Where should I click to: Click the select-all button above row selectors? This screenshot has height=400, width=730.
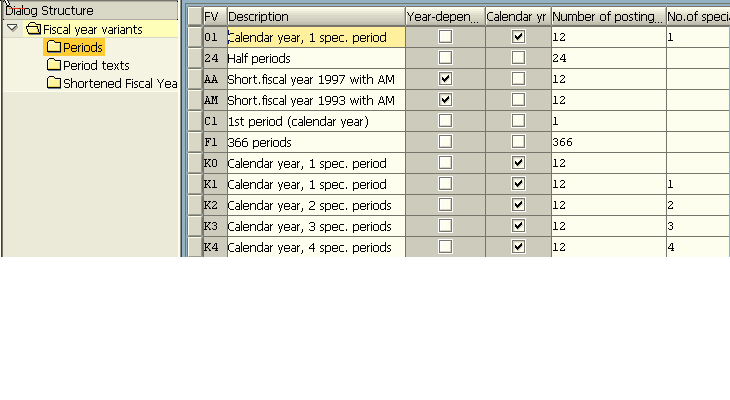tap(195, 16)
